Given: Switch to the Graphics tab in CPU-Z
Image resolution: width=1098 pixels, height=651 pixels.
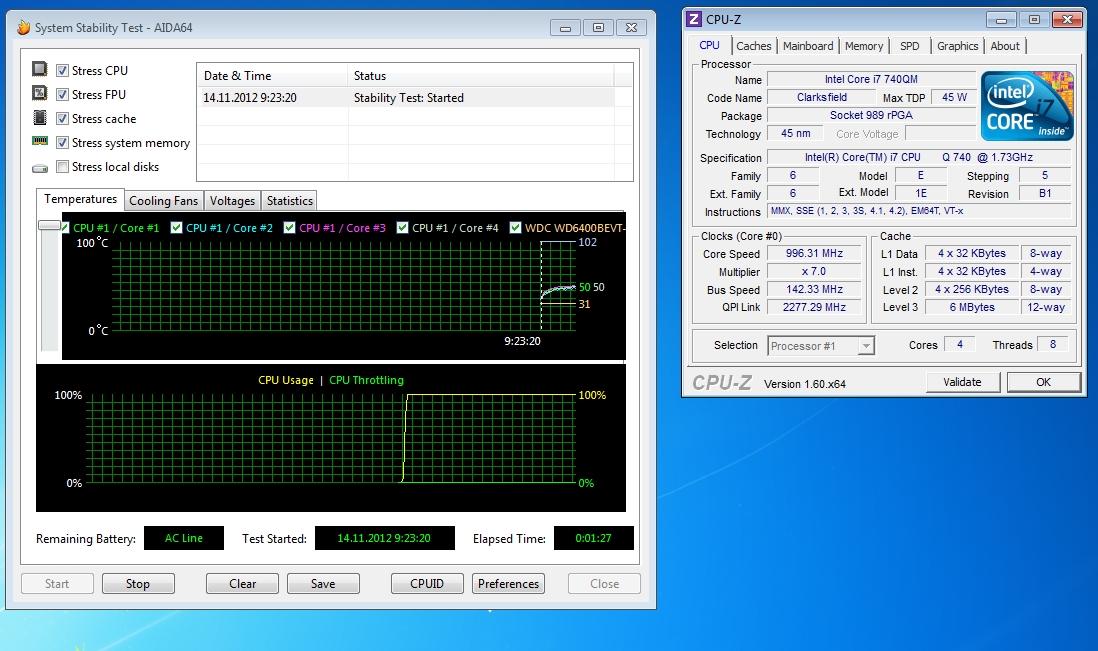Looking at the screenshot, I should point(957,46).
